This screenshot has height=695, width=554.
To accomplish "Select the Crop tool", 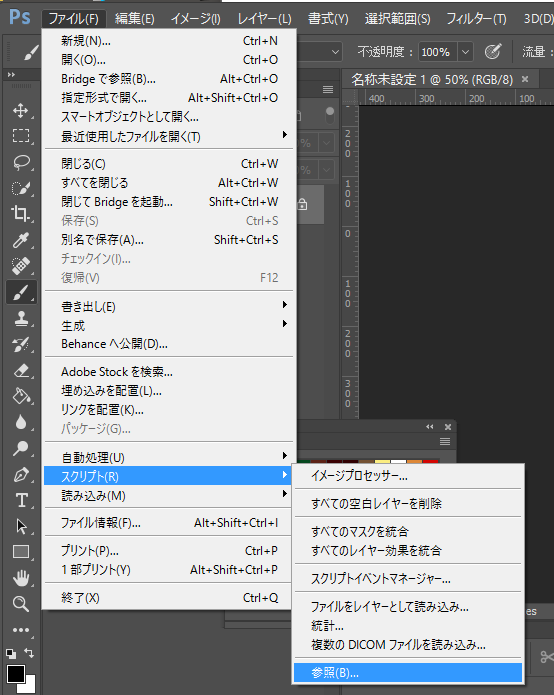I will [20, 214].
